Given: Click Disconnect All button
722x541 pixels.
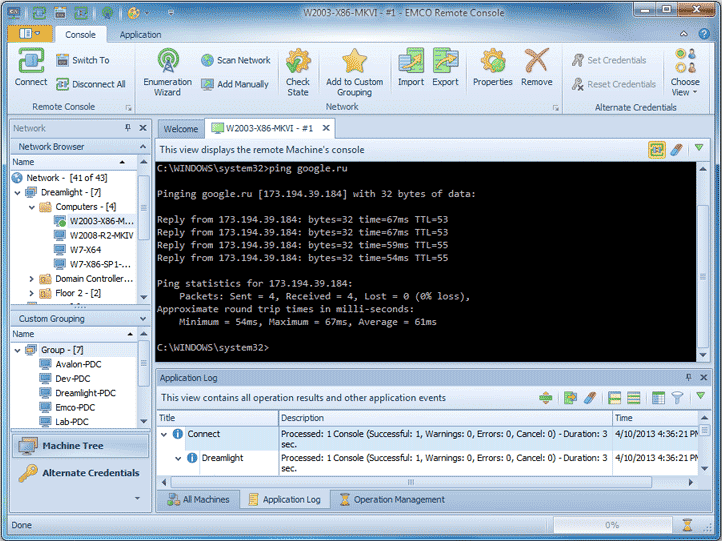Looking at the screenshot, I should (90, 84).
